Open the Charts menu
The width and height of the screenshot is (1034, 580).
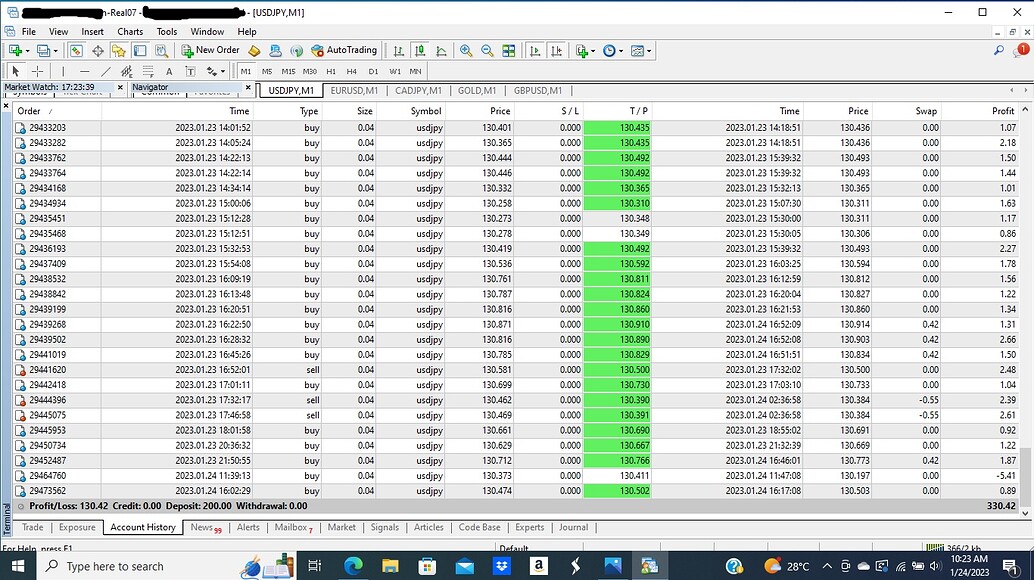pos(130,32)
